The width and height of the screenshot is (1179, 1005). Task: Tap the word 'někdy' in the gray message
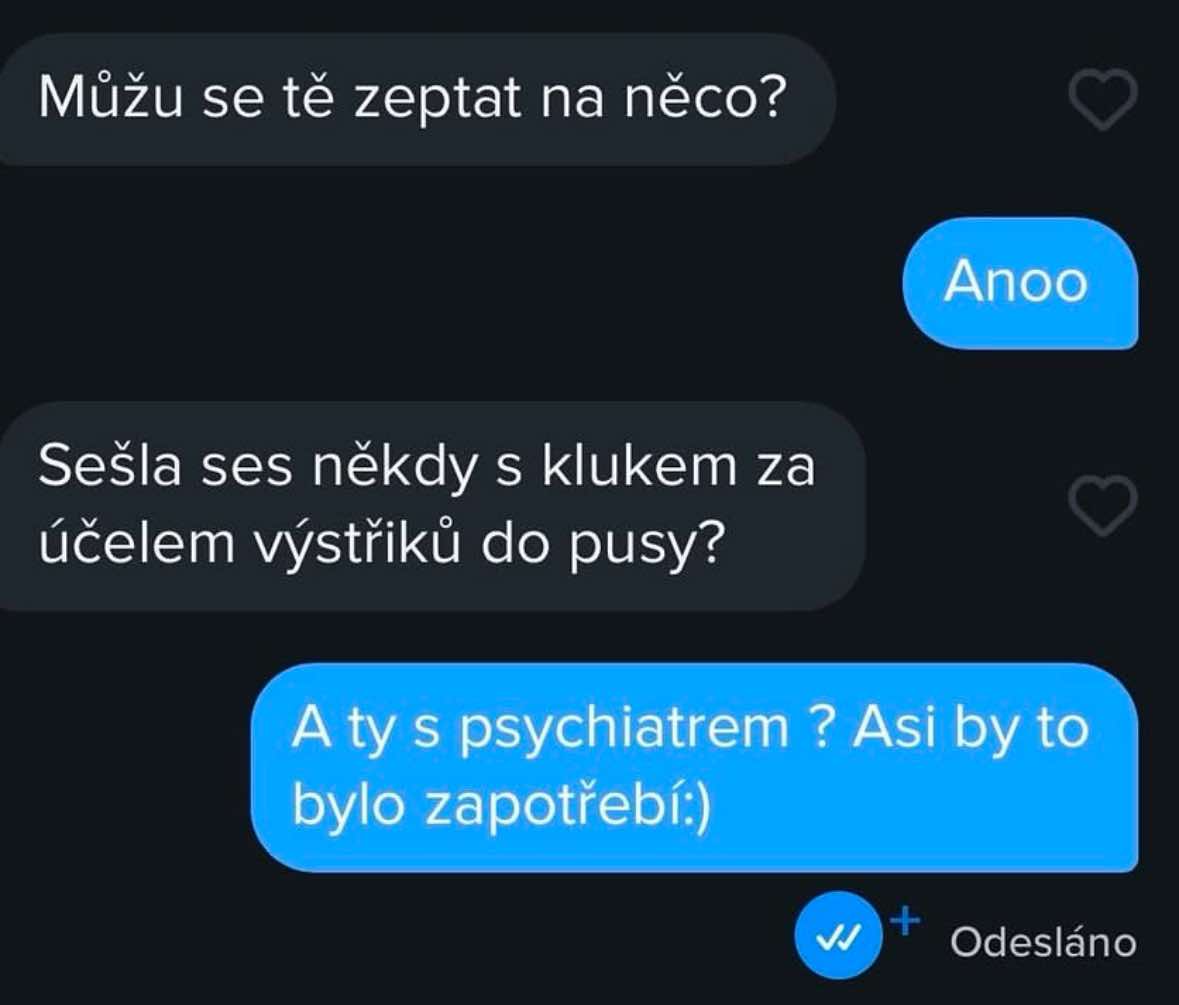[395, 467]
